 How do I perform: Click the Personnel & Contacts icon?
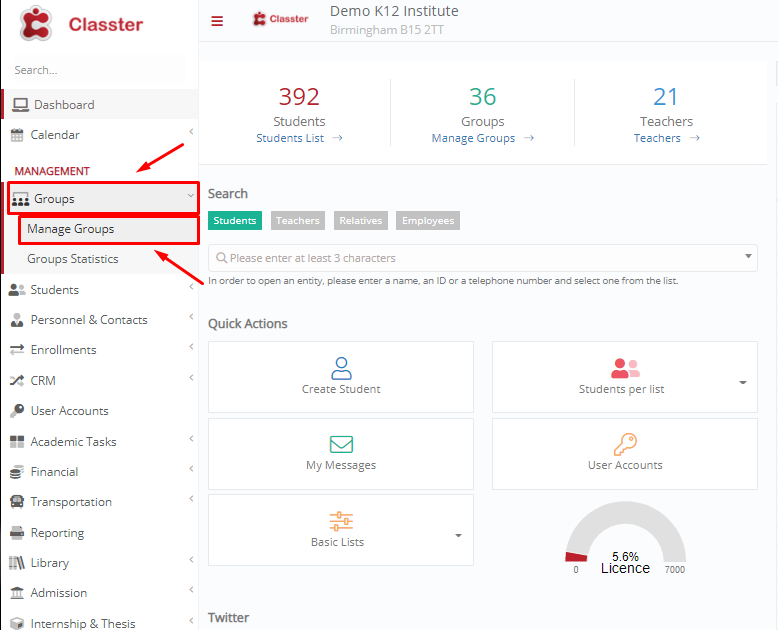17,320
